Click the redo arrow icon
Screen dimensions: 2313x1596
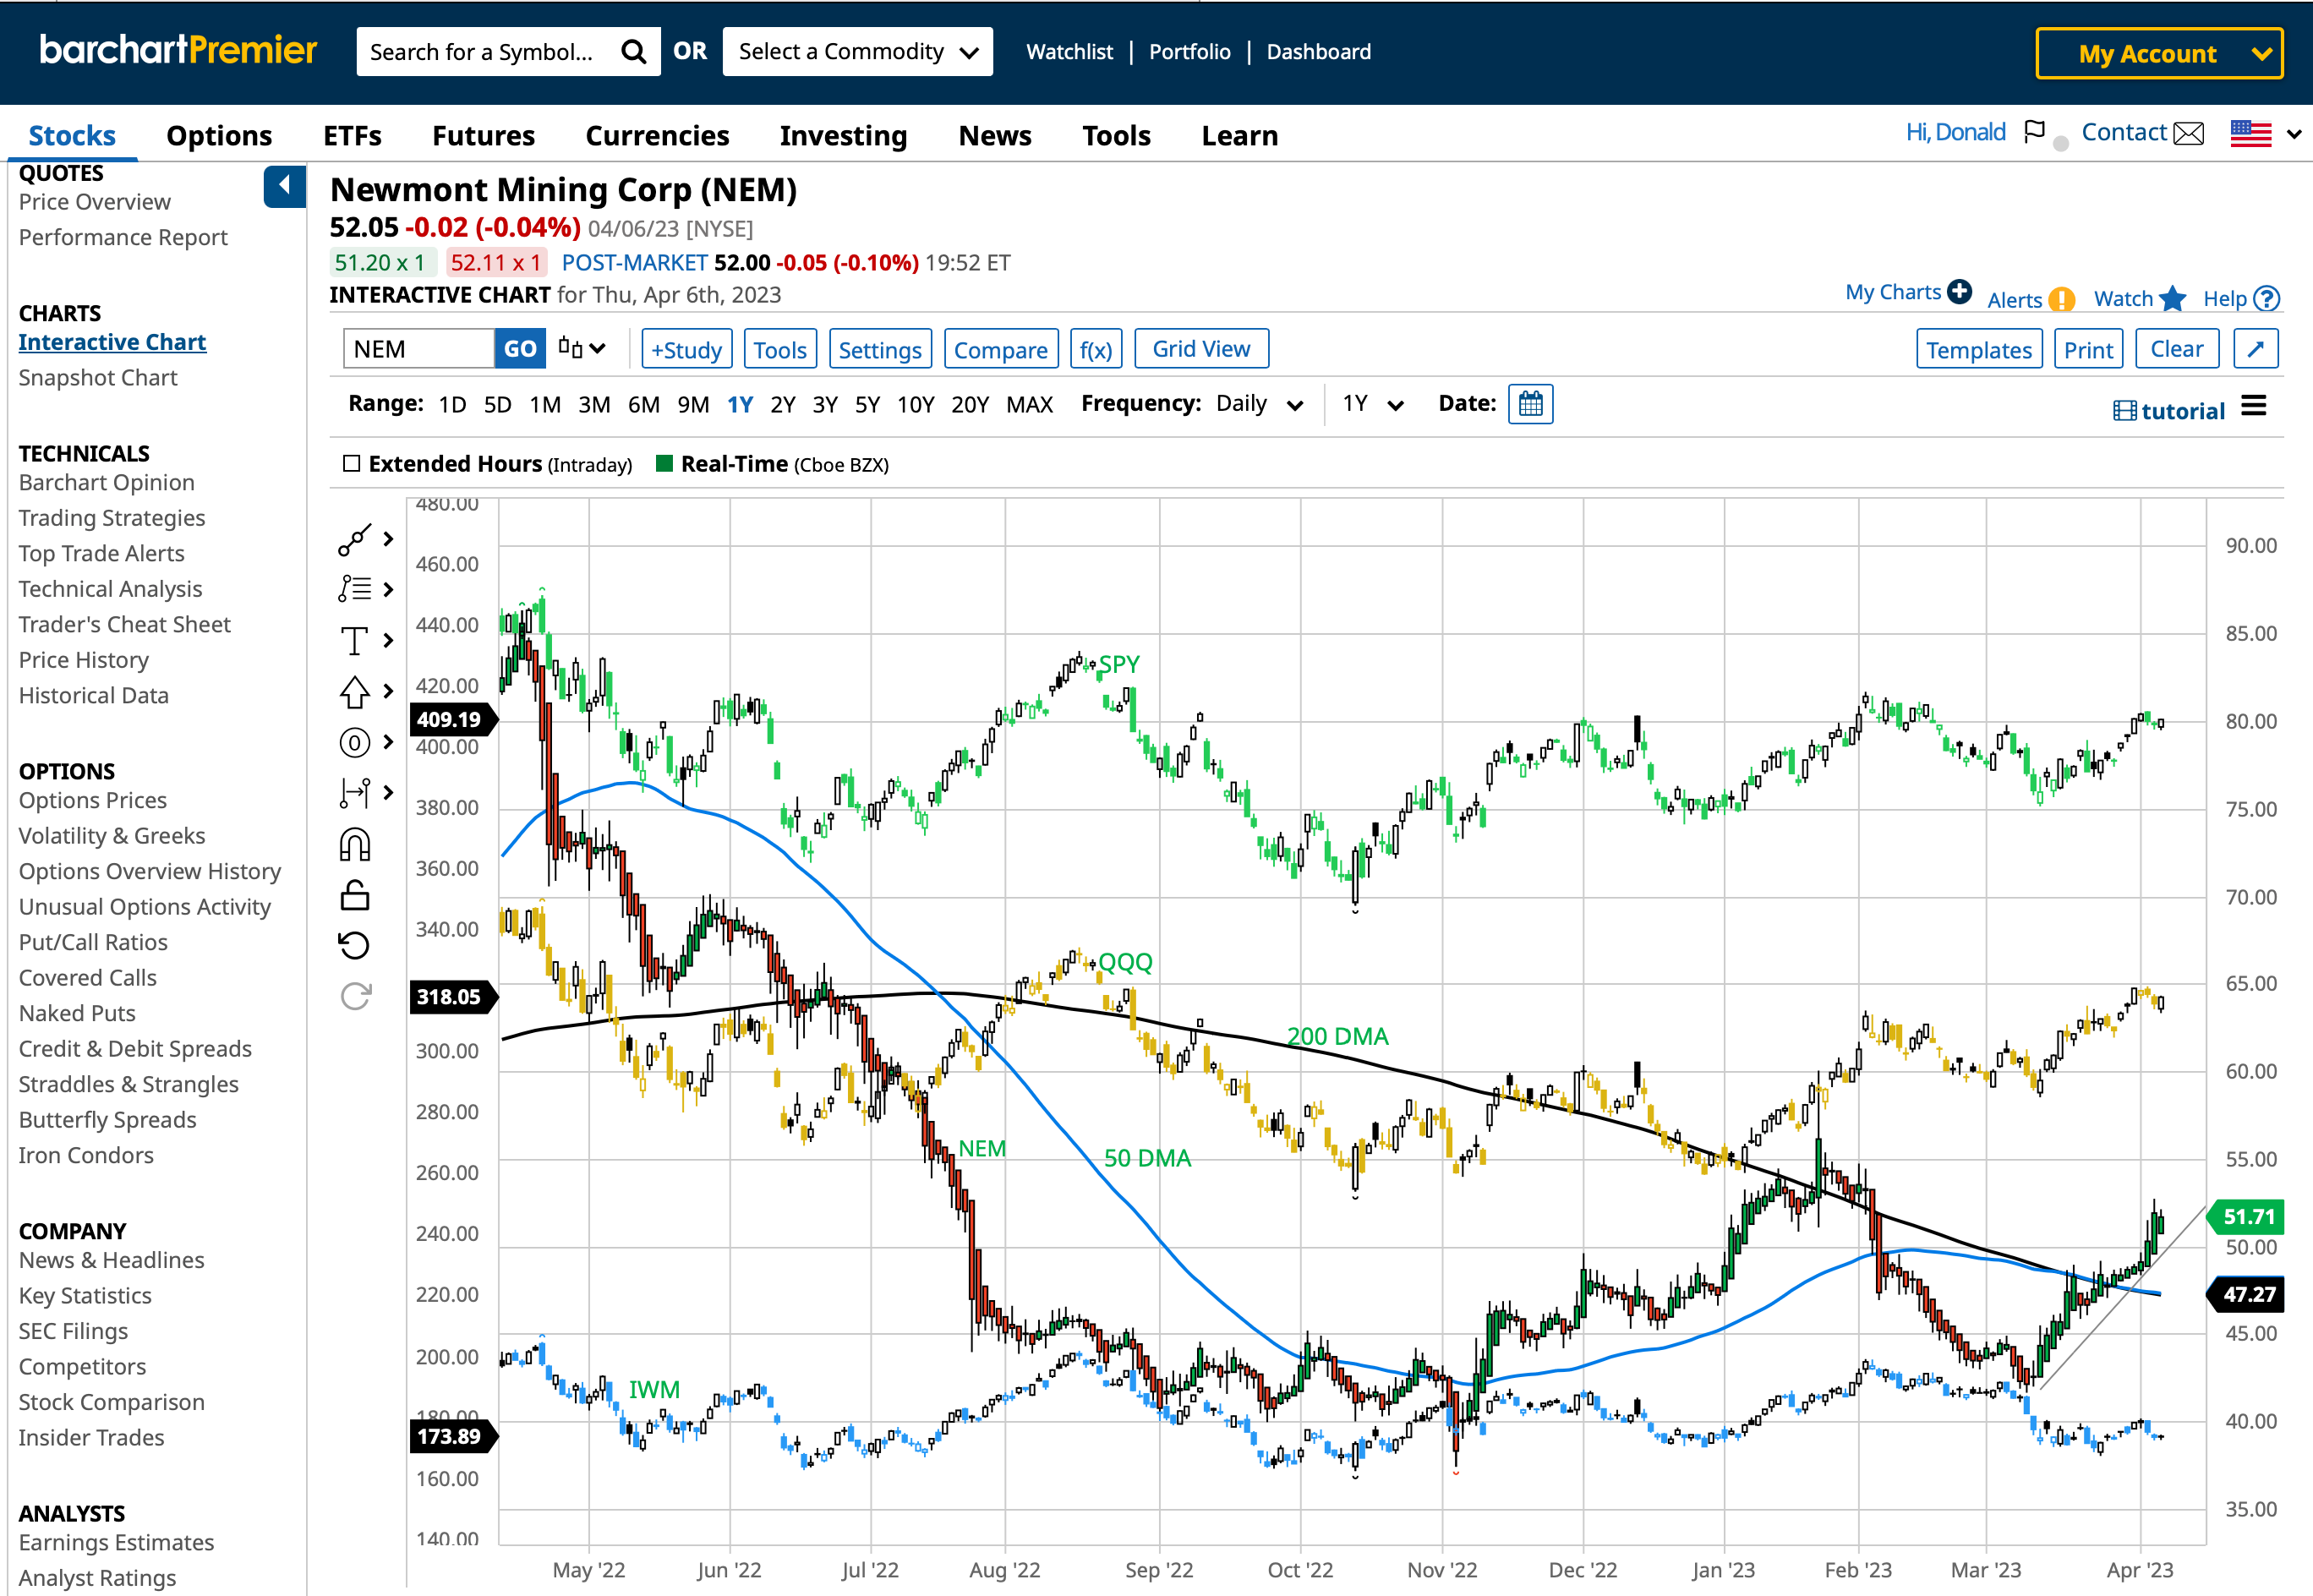click(355, 996)
